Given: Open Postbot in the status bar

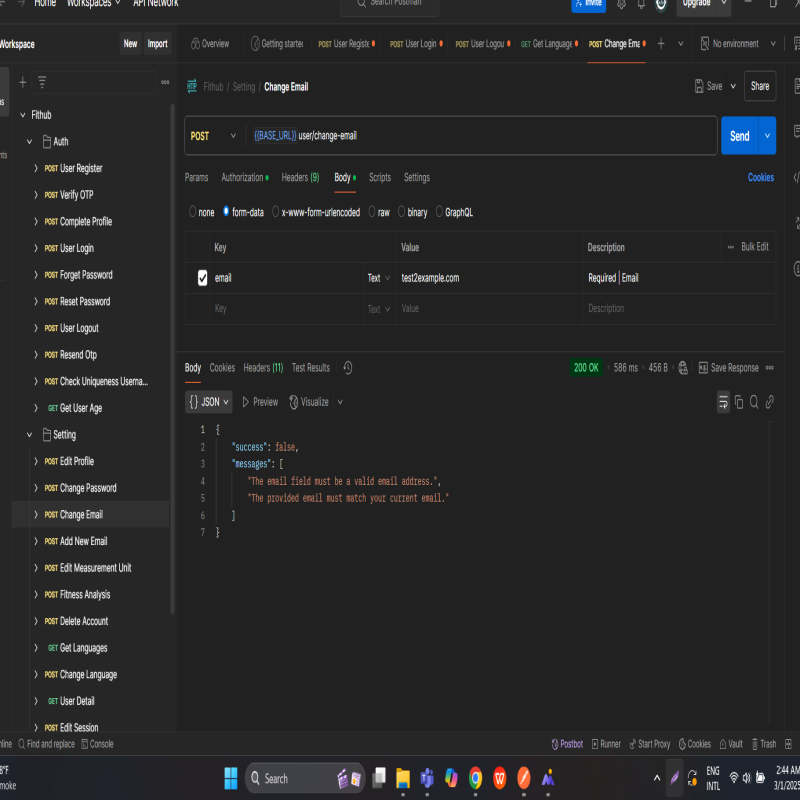Looking at the screenshot, I should (567, 744).
